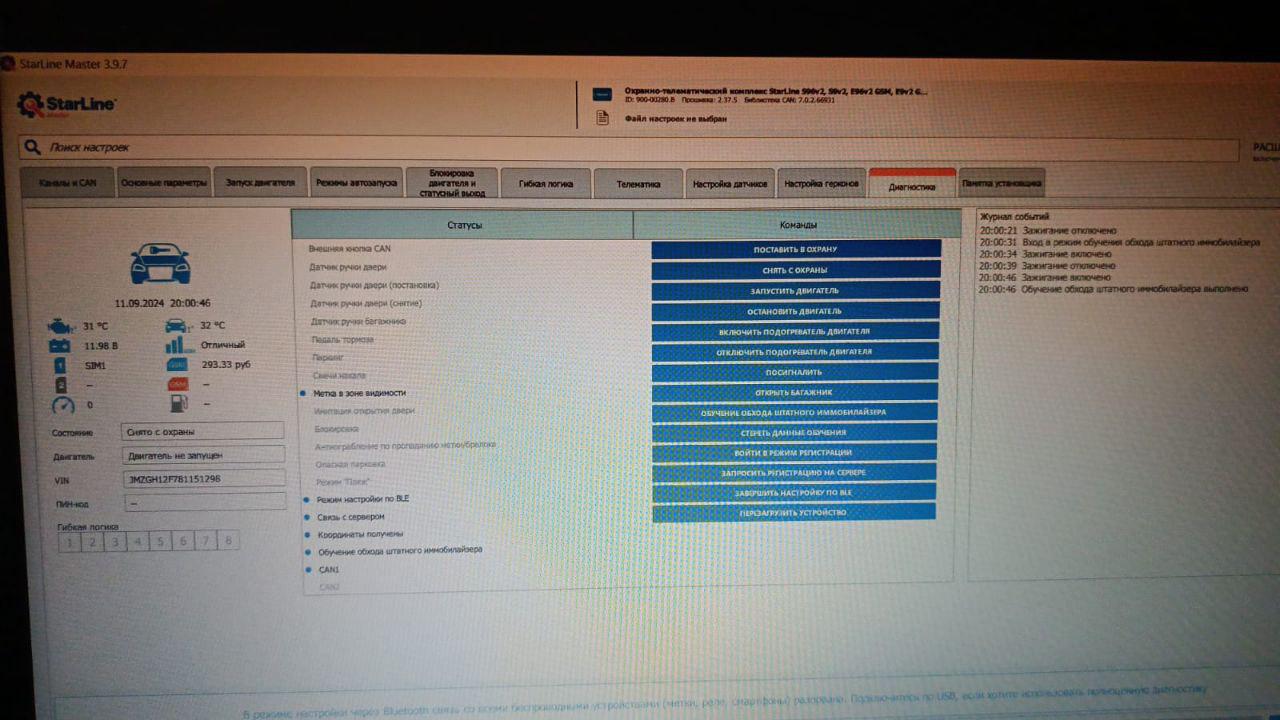1280x720 pixels.
Task: Click the StarLine Master title bar icon
Action: click(9, 64)
